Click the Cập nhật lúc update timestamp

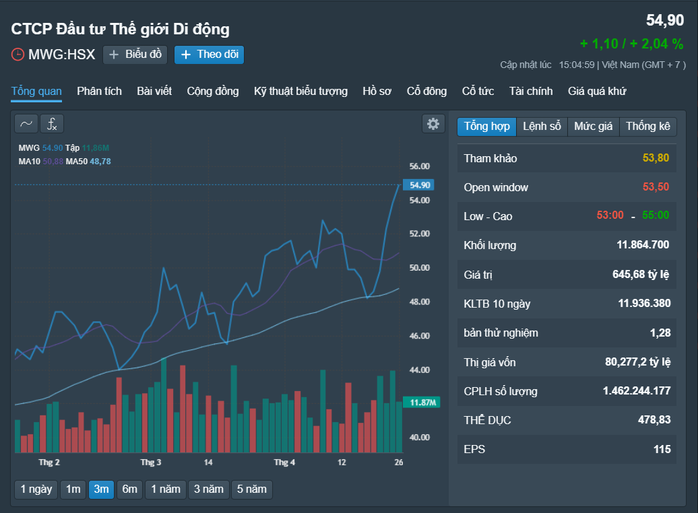tap(592, 65)
